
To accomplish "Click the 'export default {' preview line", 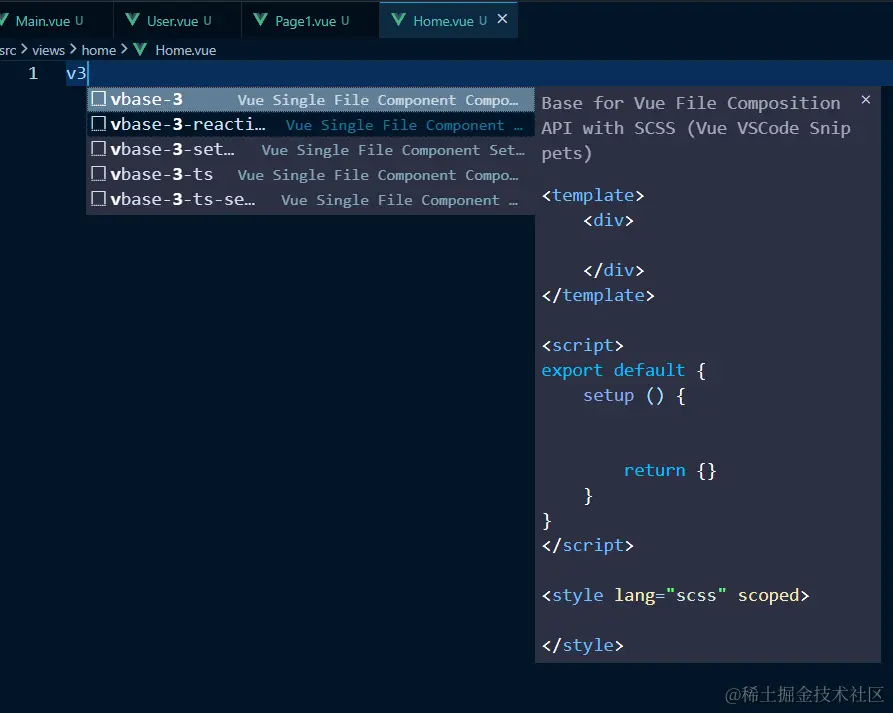I will (624, 370).
